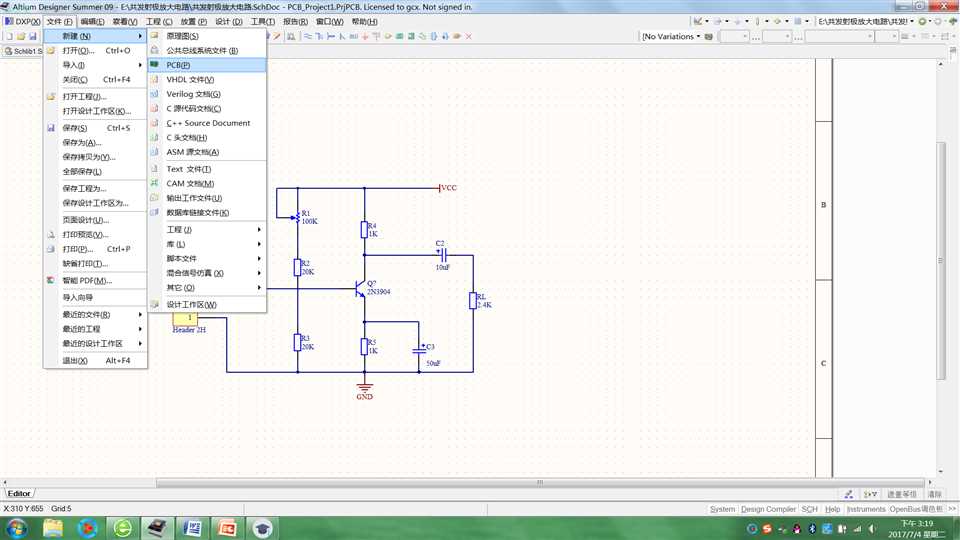
Task: Expand 最近的工程 list
Action: coord(96,329)
